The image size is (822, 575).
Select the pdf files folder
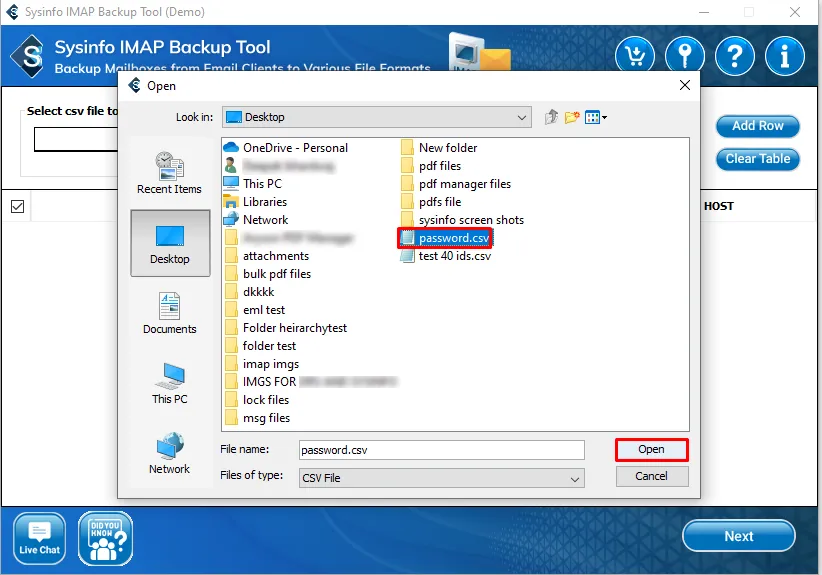pyautogui.click(x=430, y=166)
